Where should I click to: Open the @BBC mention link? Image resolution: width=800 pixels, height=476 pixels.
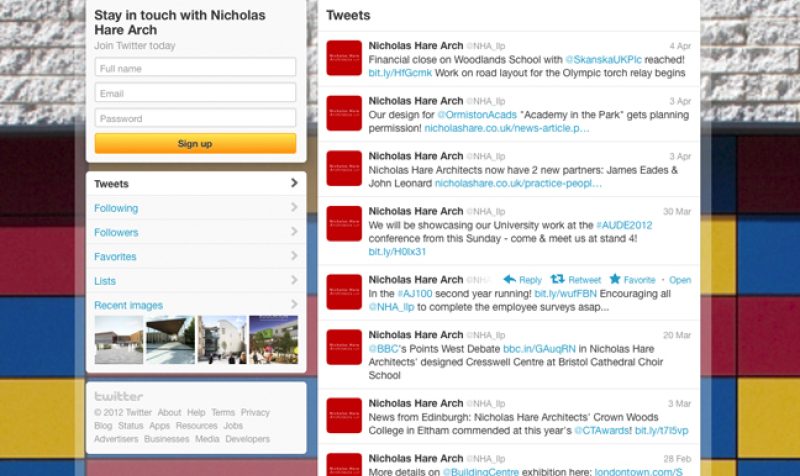pyautogui.click(x=383, y=348)
